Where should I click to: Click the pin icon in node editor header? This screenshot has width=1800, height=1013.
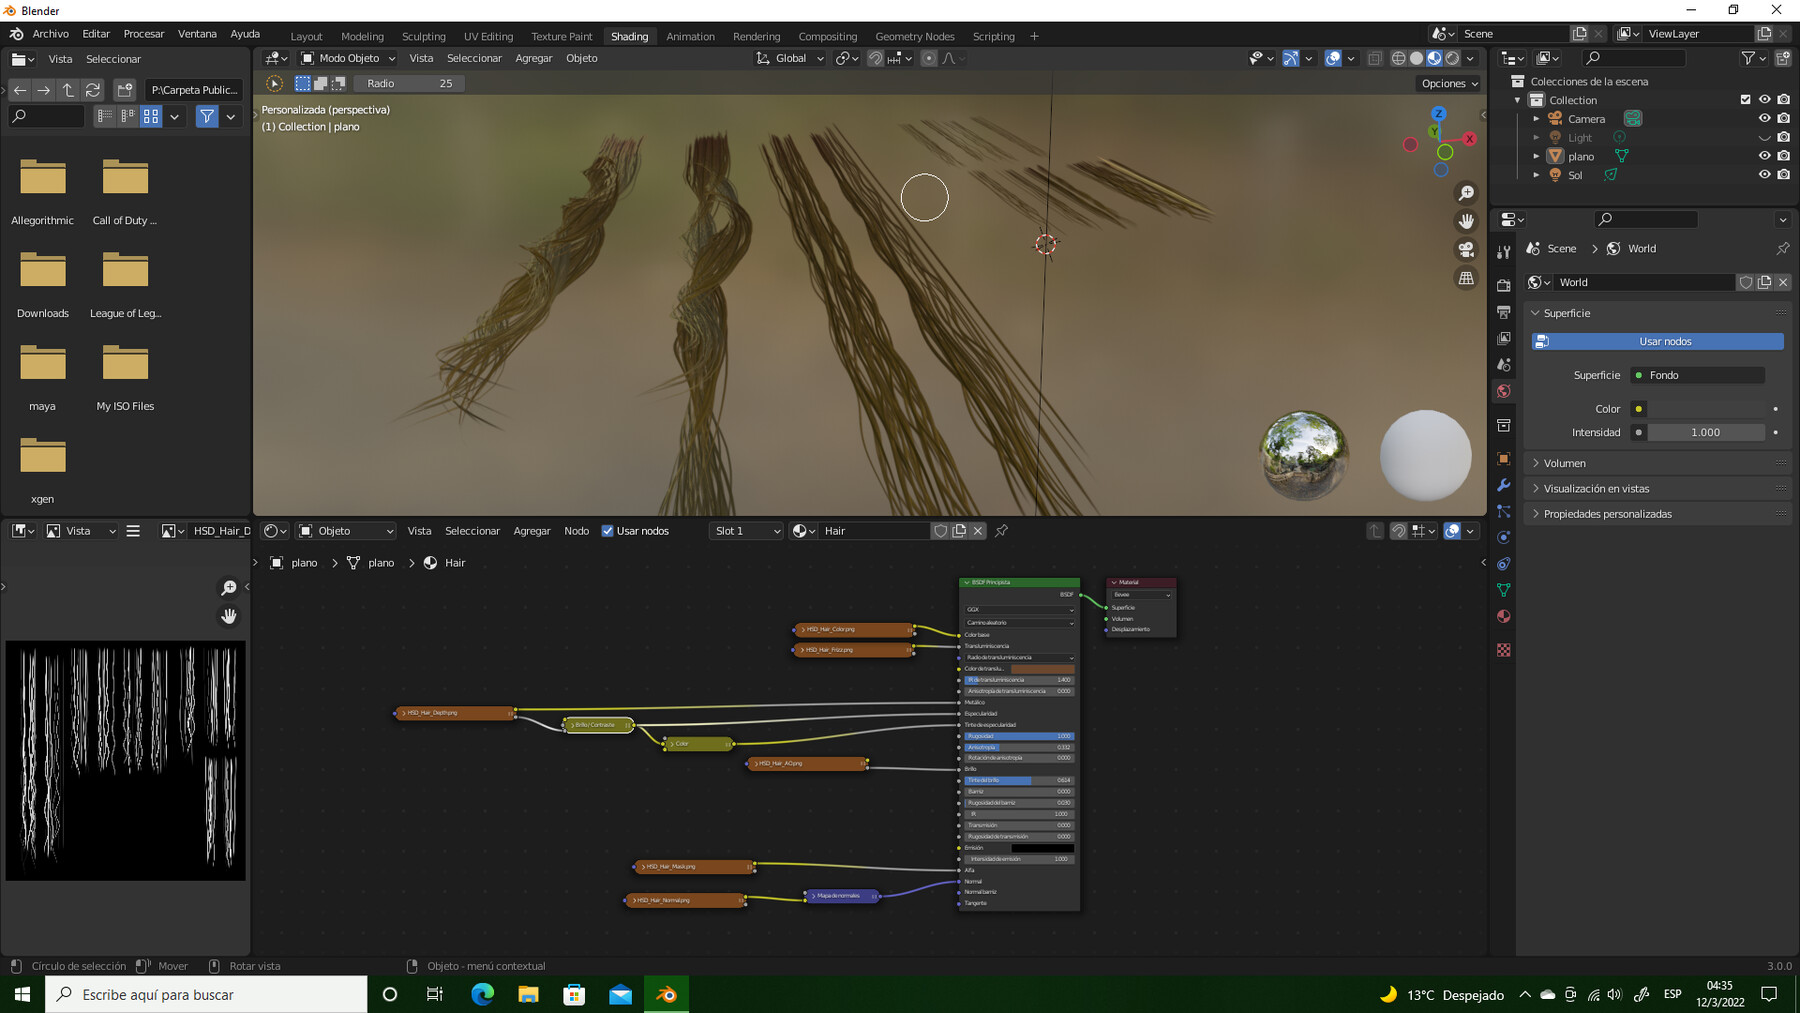tap(1001, 531)
